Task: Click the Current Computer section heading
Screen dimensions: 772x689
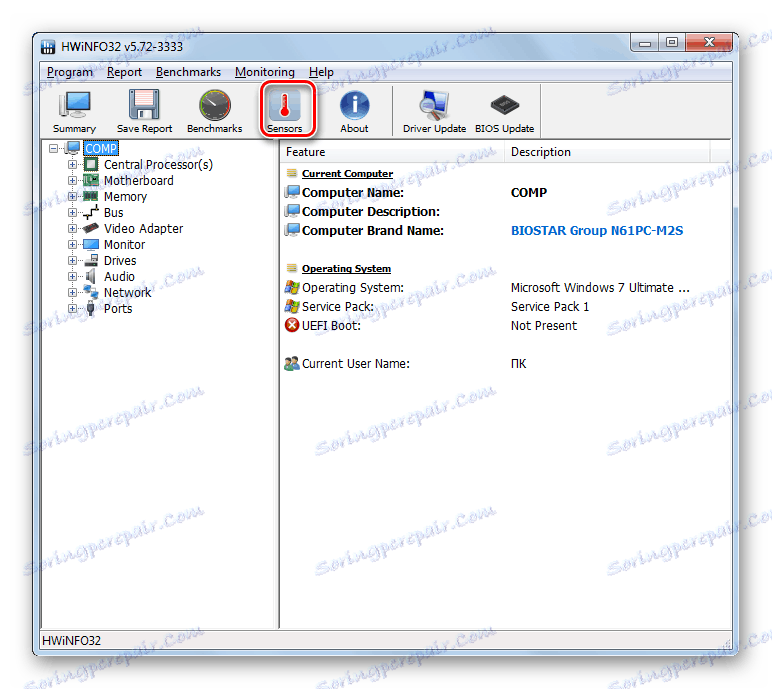Action: (x=347, y=173)
